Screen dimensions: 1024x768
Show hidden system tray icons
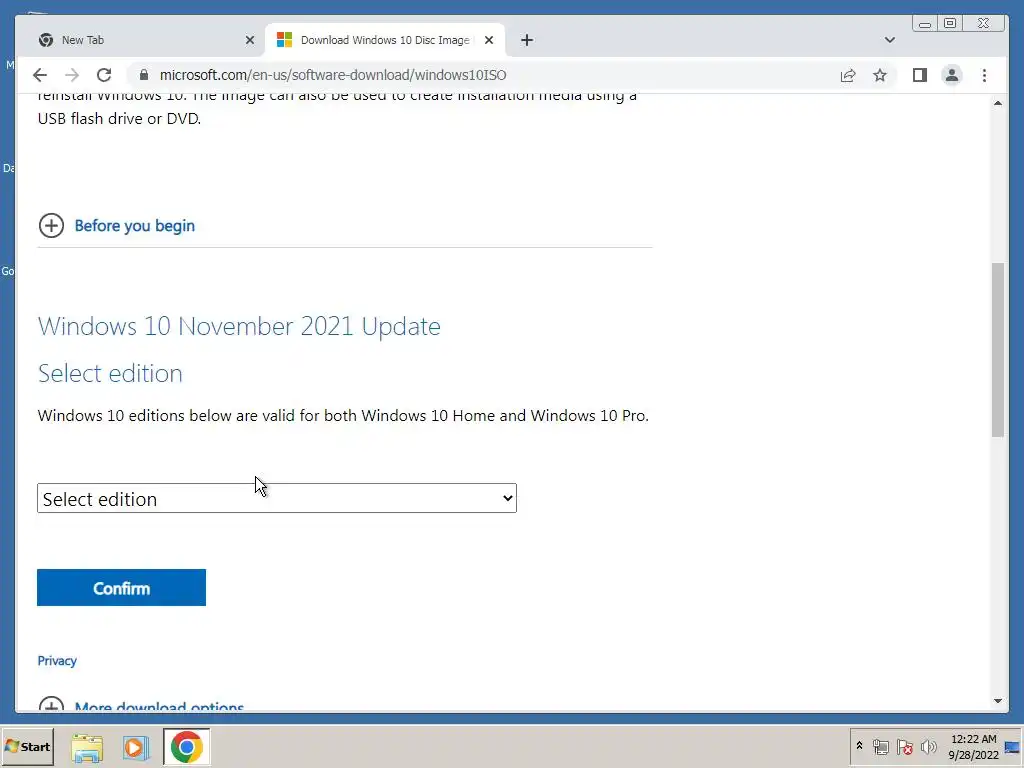tap(859, 746)
